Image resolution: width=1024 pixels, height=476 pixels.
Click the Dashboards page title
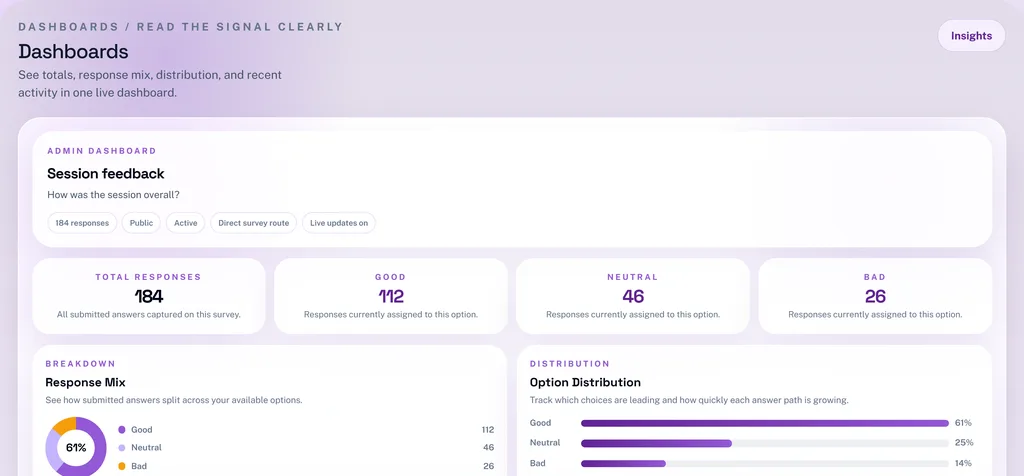[73, 51]
